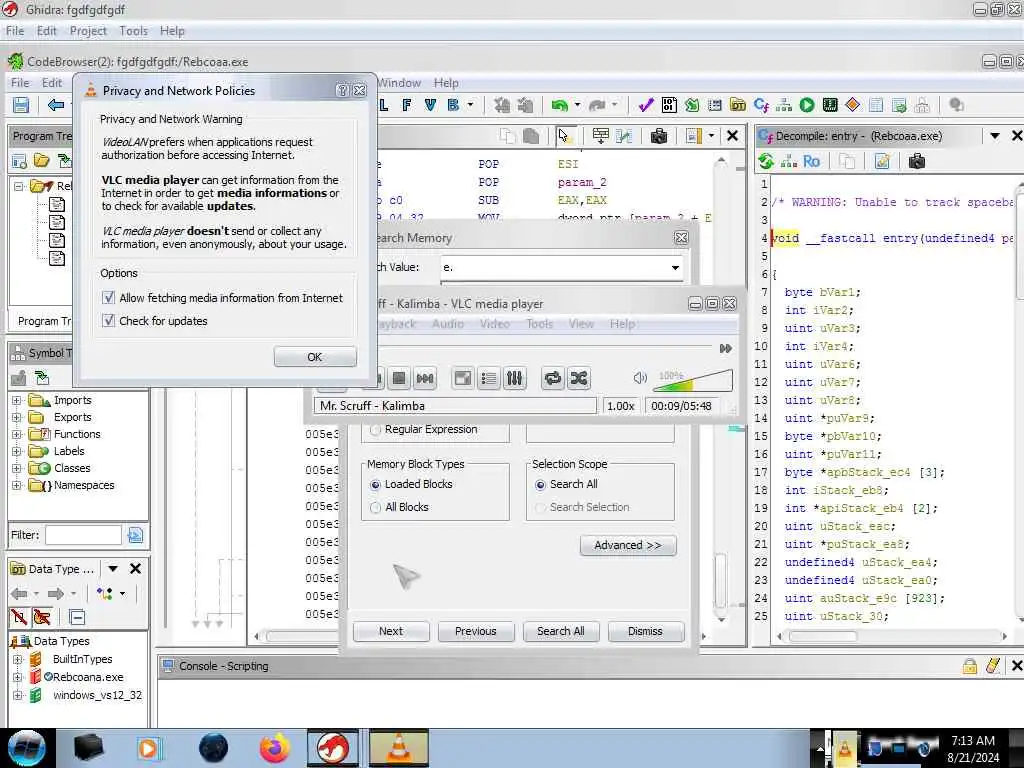Toggle VLC fullscreen button

(462, 378)
